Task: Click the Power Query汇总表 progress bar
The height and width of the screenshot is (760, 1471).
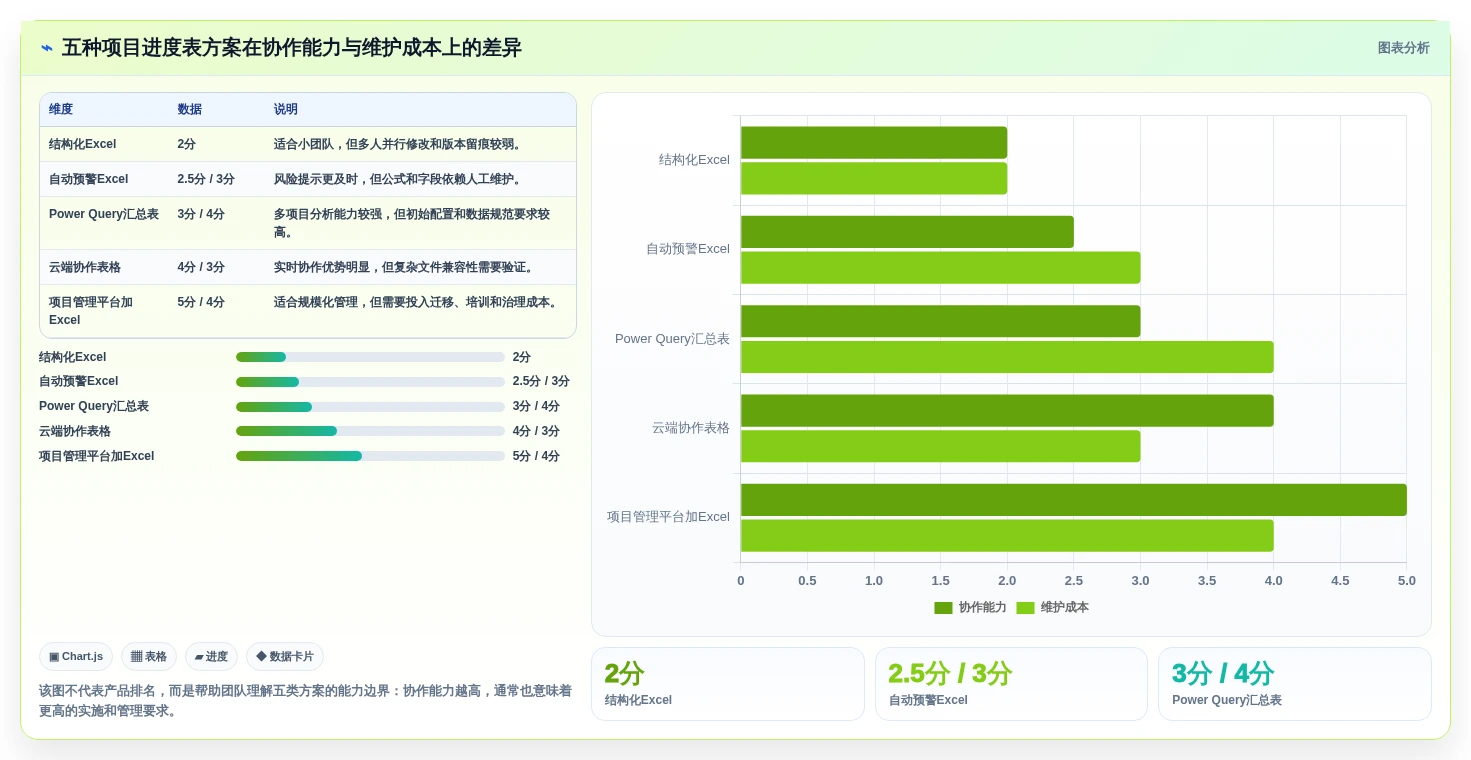Action: point(370,407)
